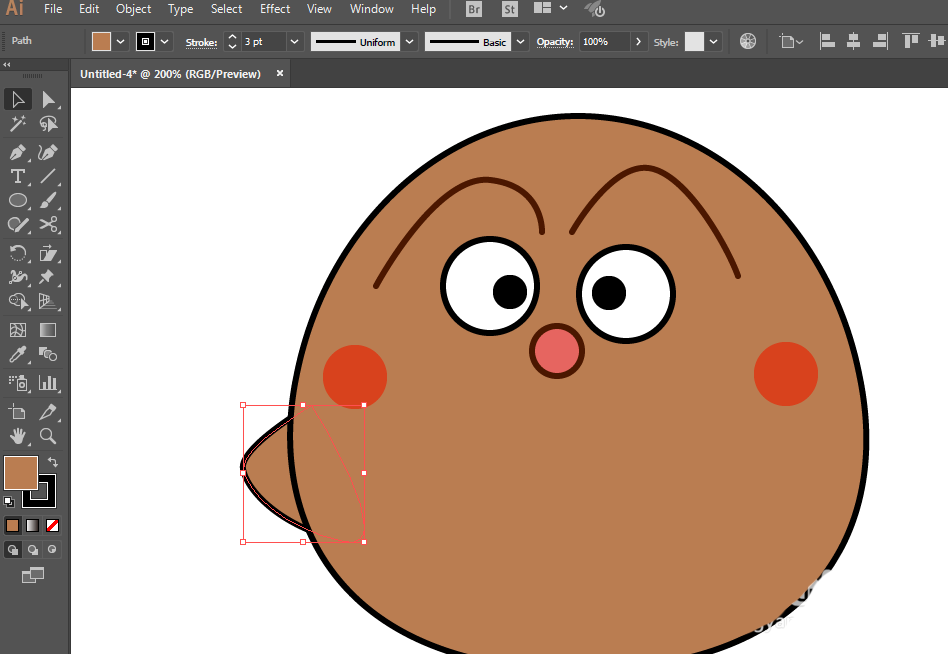Screen dimensions: 948x654
Task: Enable Draw Normal mode
Action: pos(13,549)
